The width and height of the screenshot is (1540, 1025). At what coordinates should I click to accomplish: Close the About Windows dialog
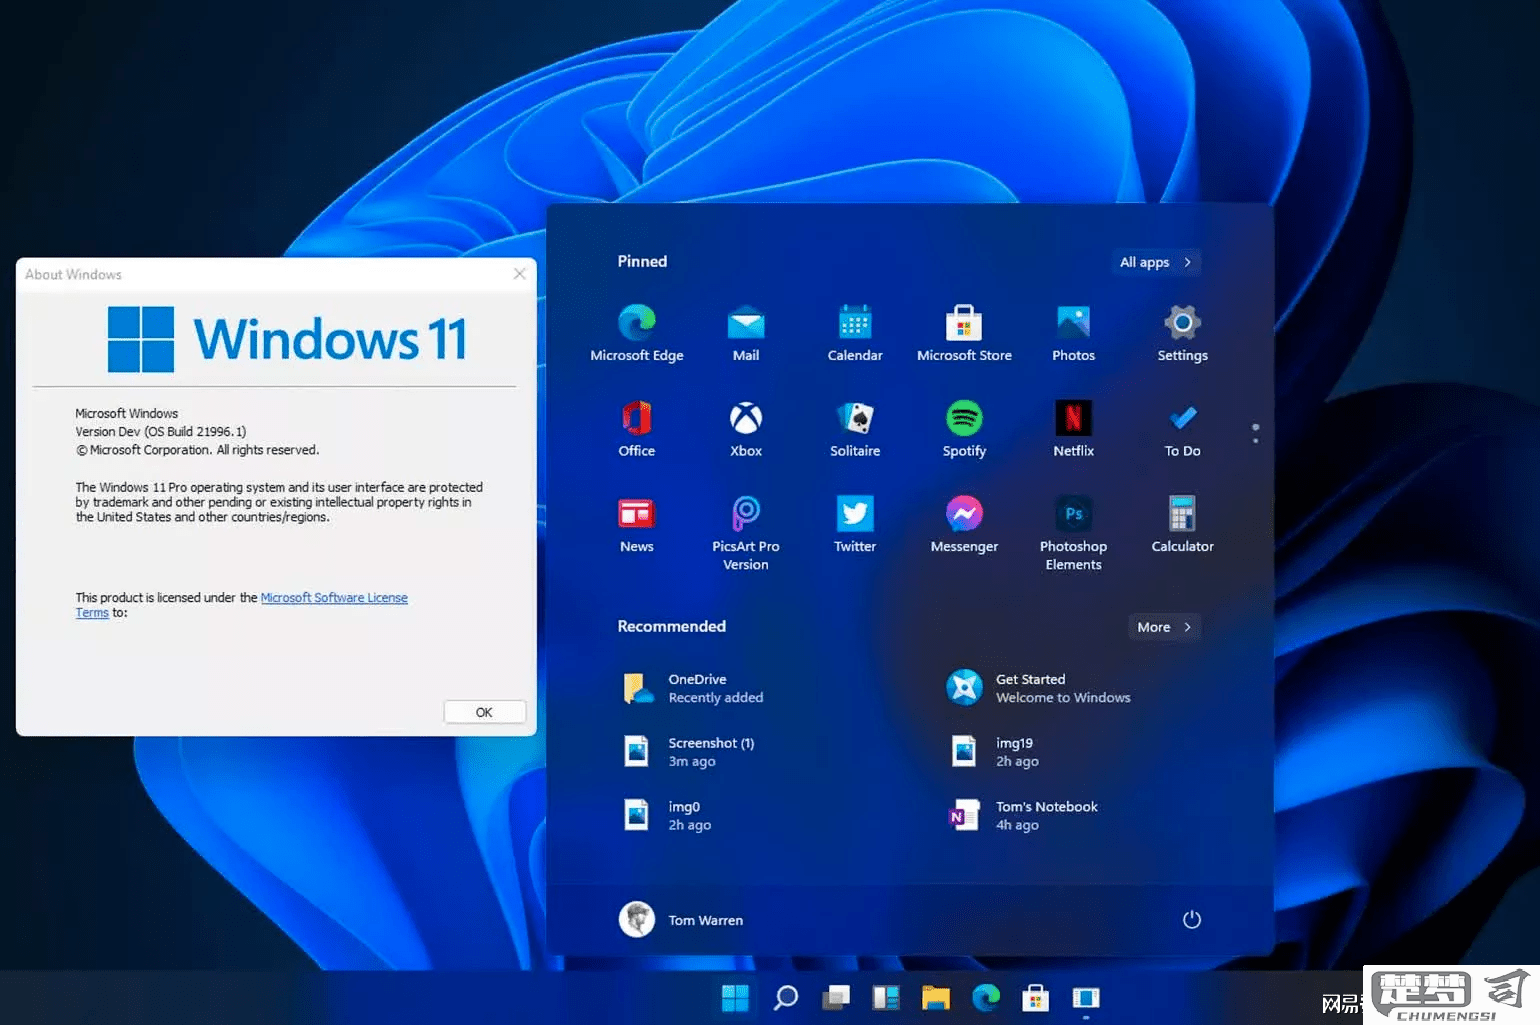520,274
